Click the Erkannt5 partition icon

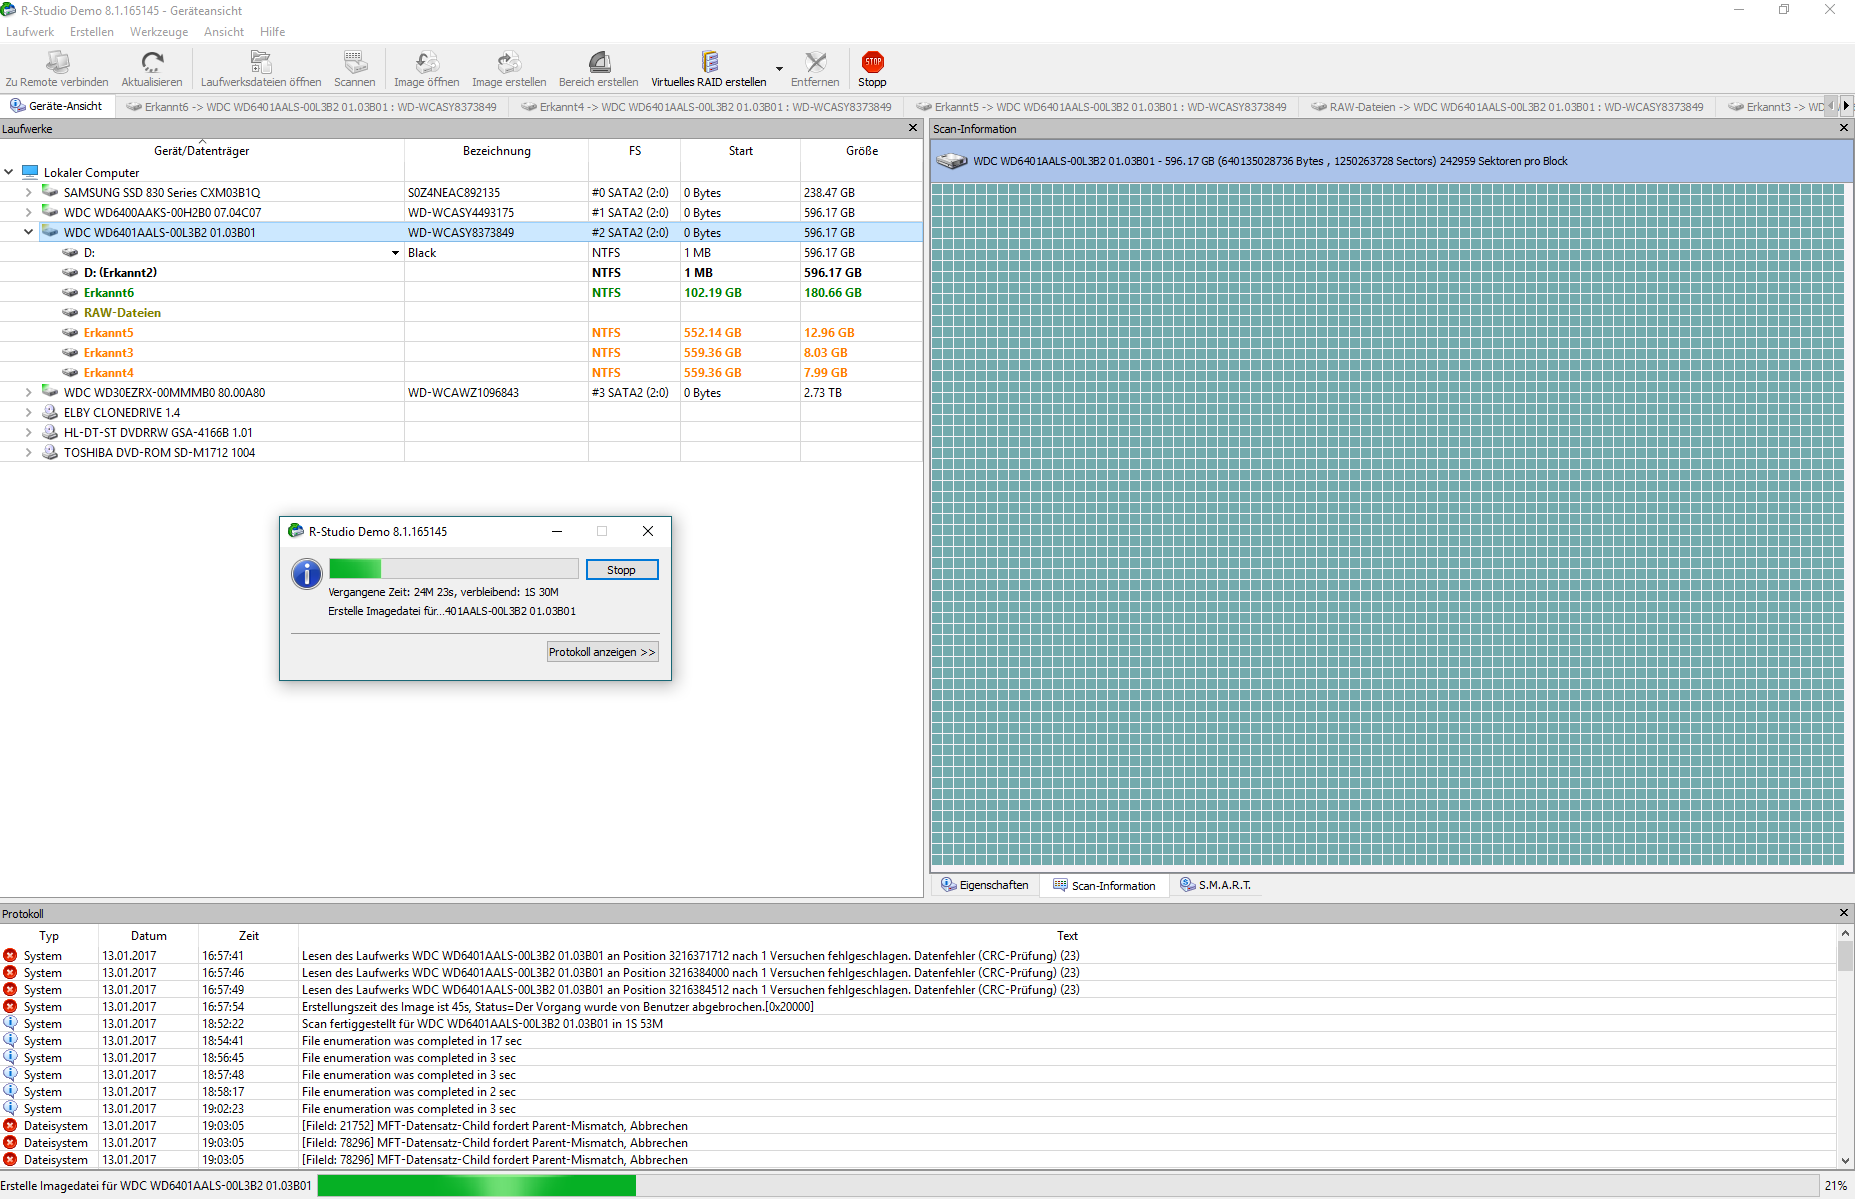[70, 332]
